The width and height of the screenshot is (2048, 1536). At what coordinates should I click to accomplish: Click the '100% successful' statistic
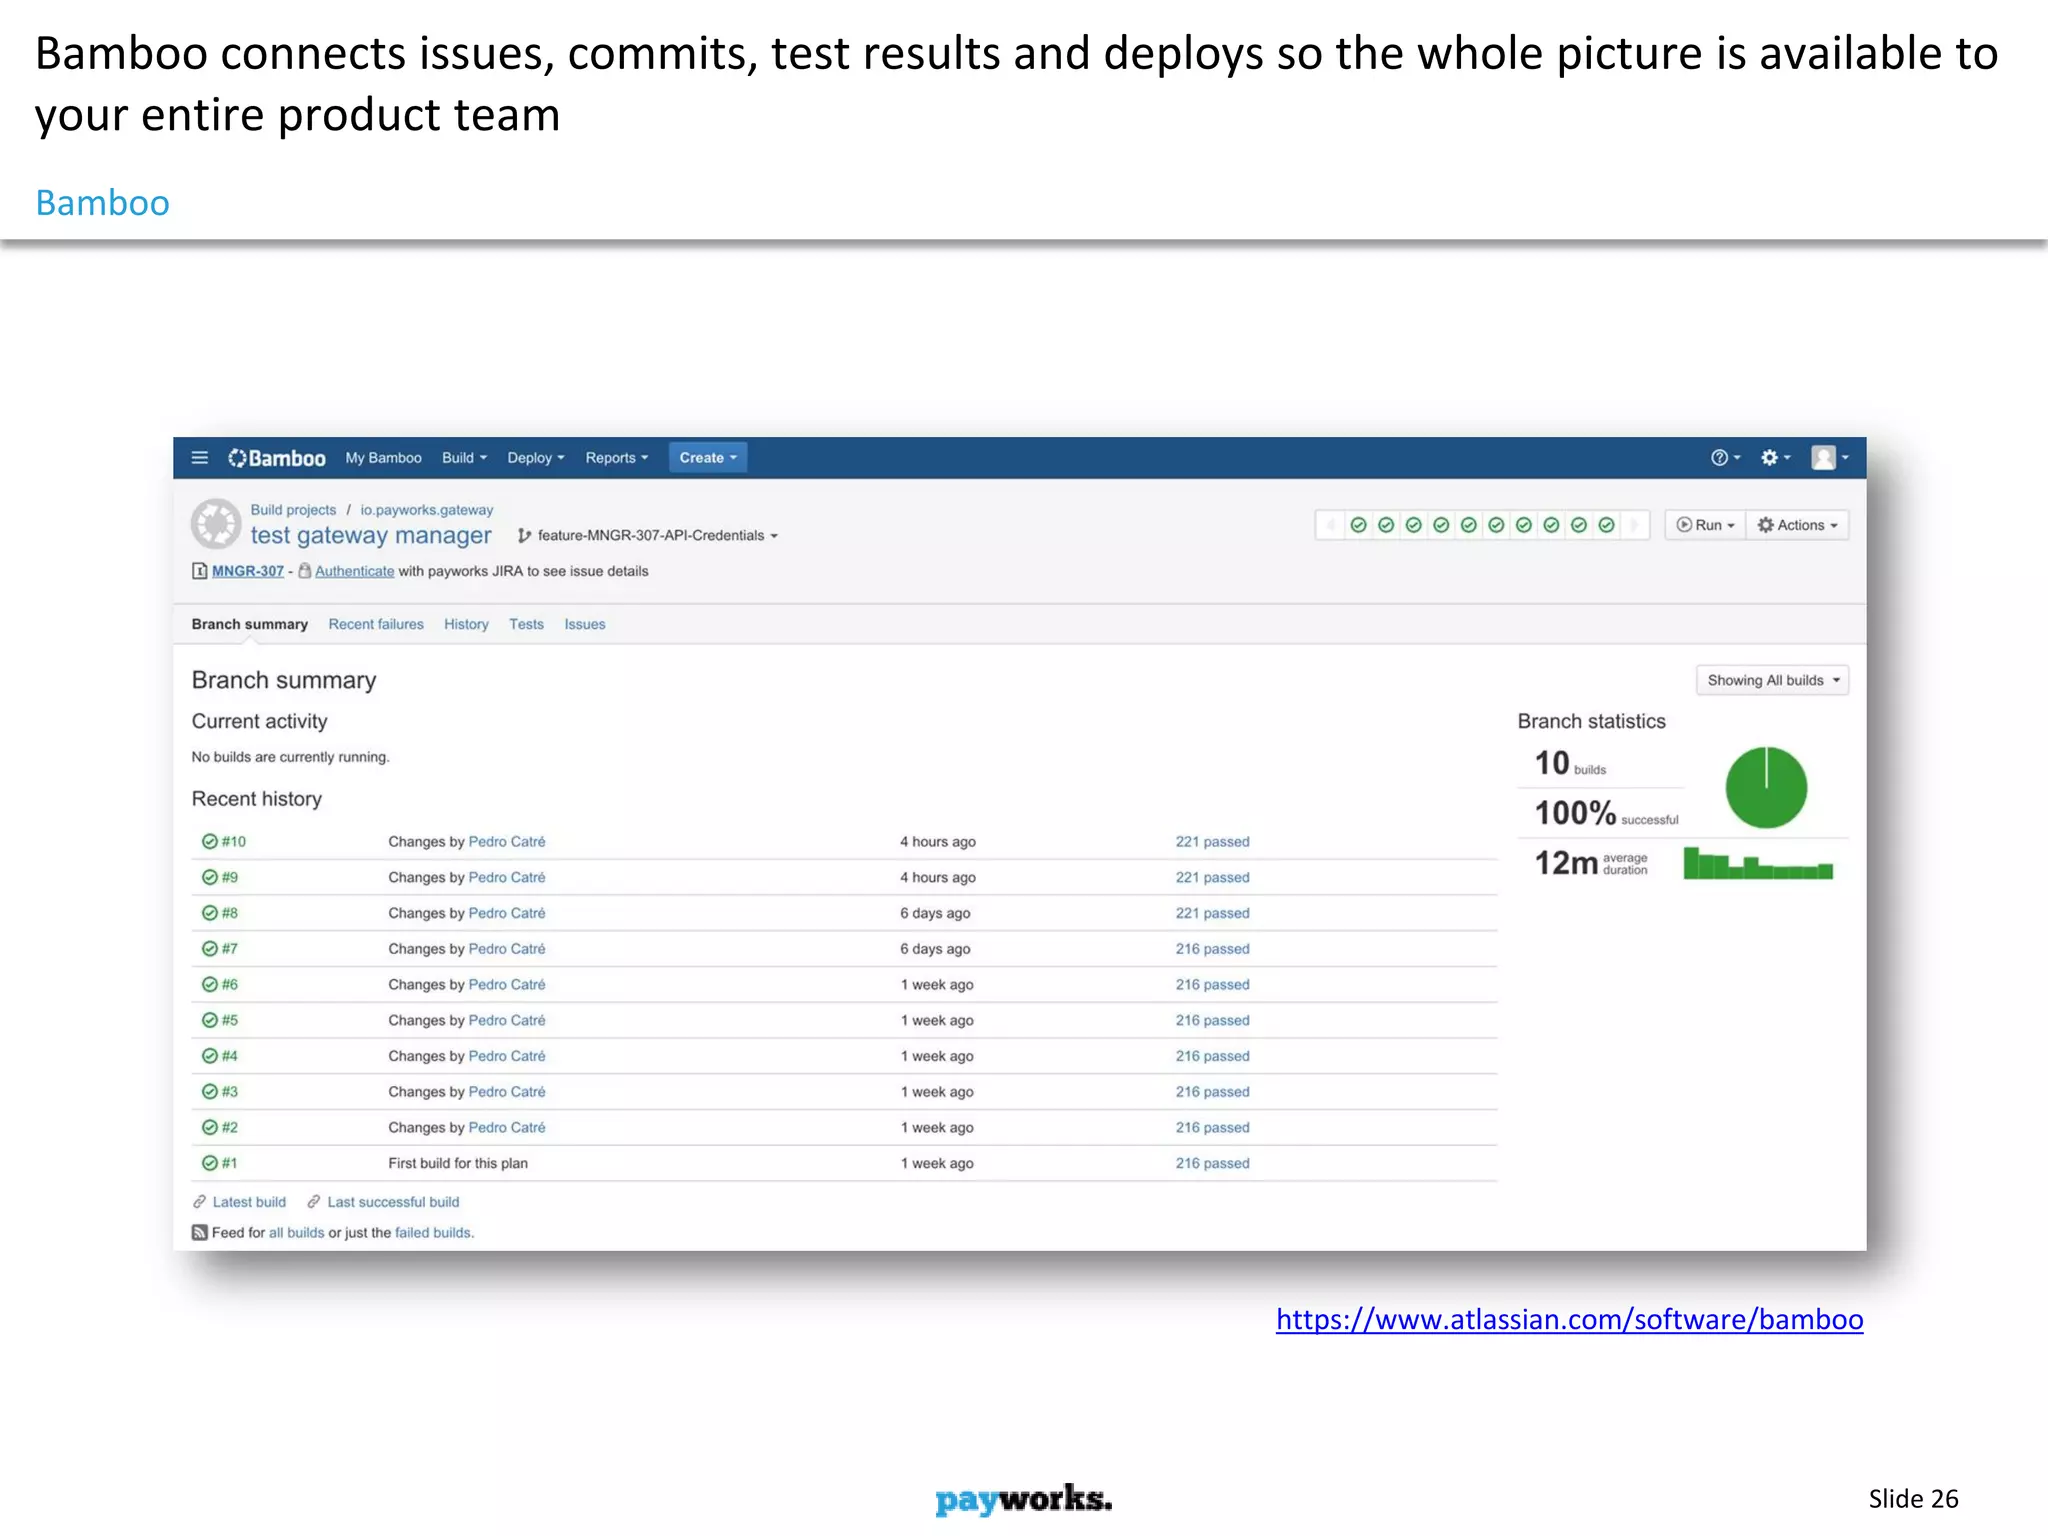[1607, 813]
